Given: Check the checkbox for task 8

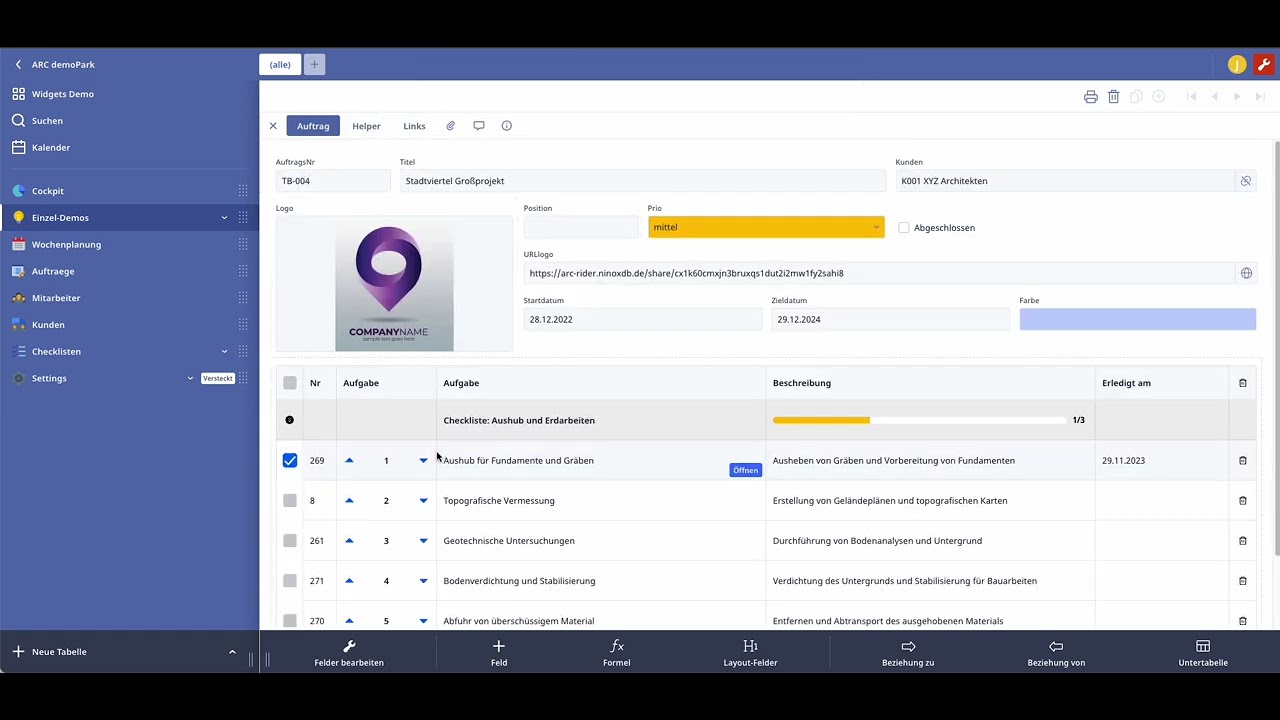Looking at the screenshot, I should [290, 501].
